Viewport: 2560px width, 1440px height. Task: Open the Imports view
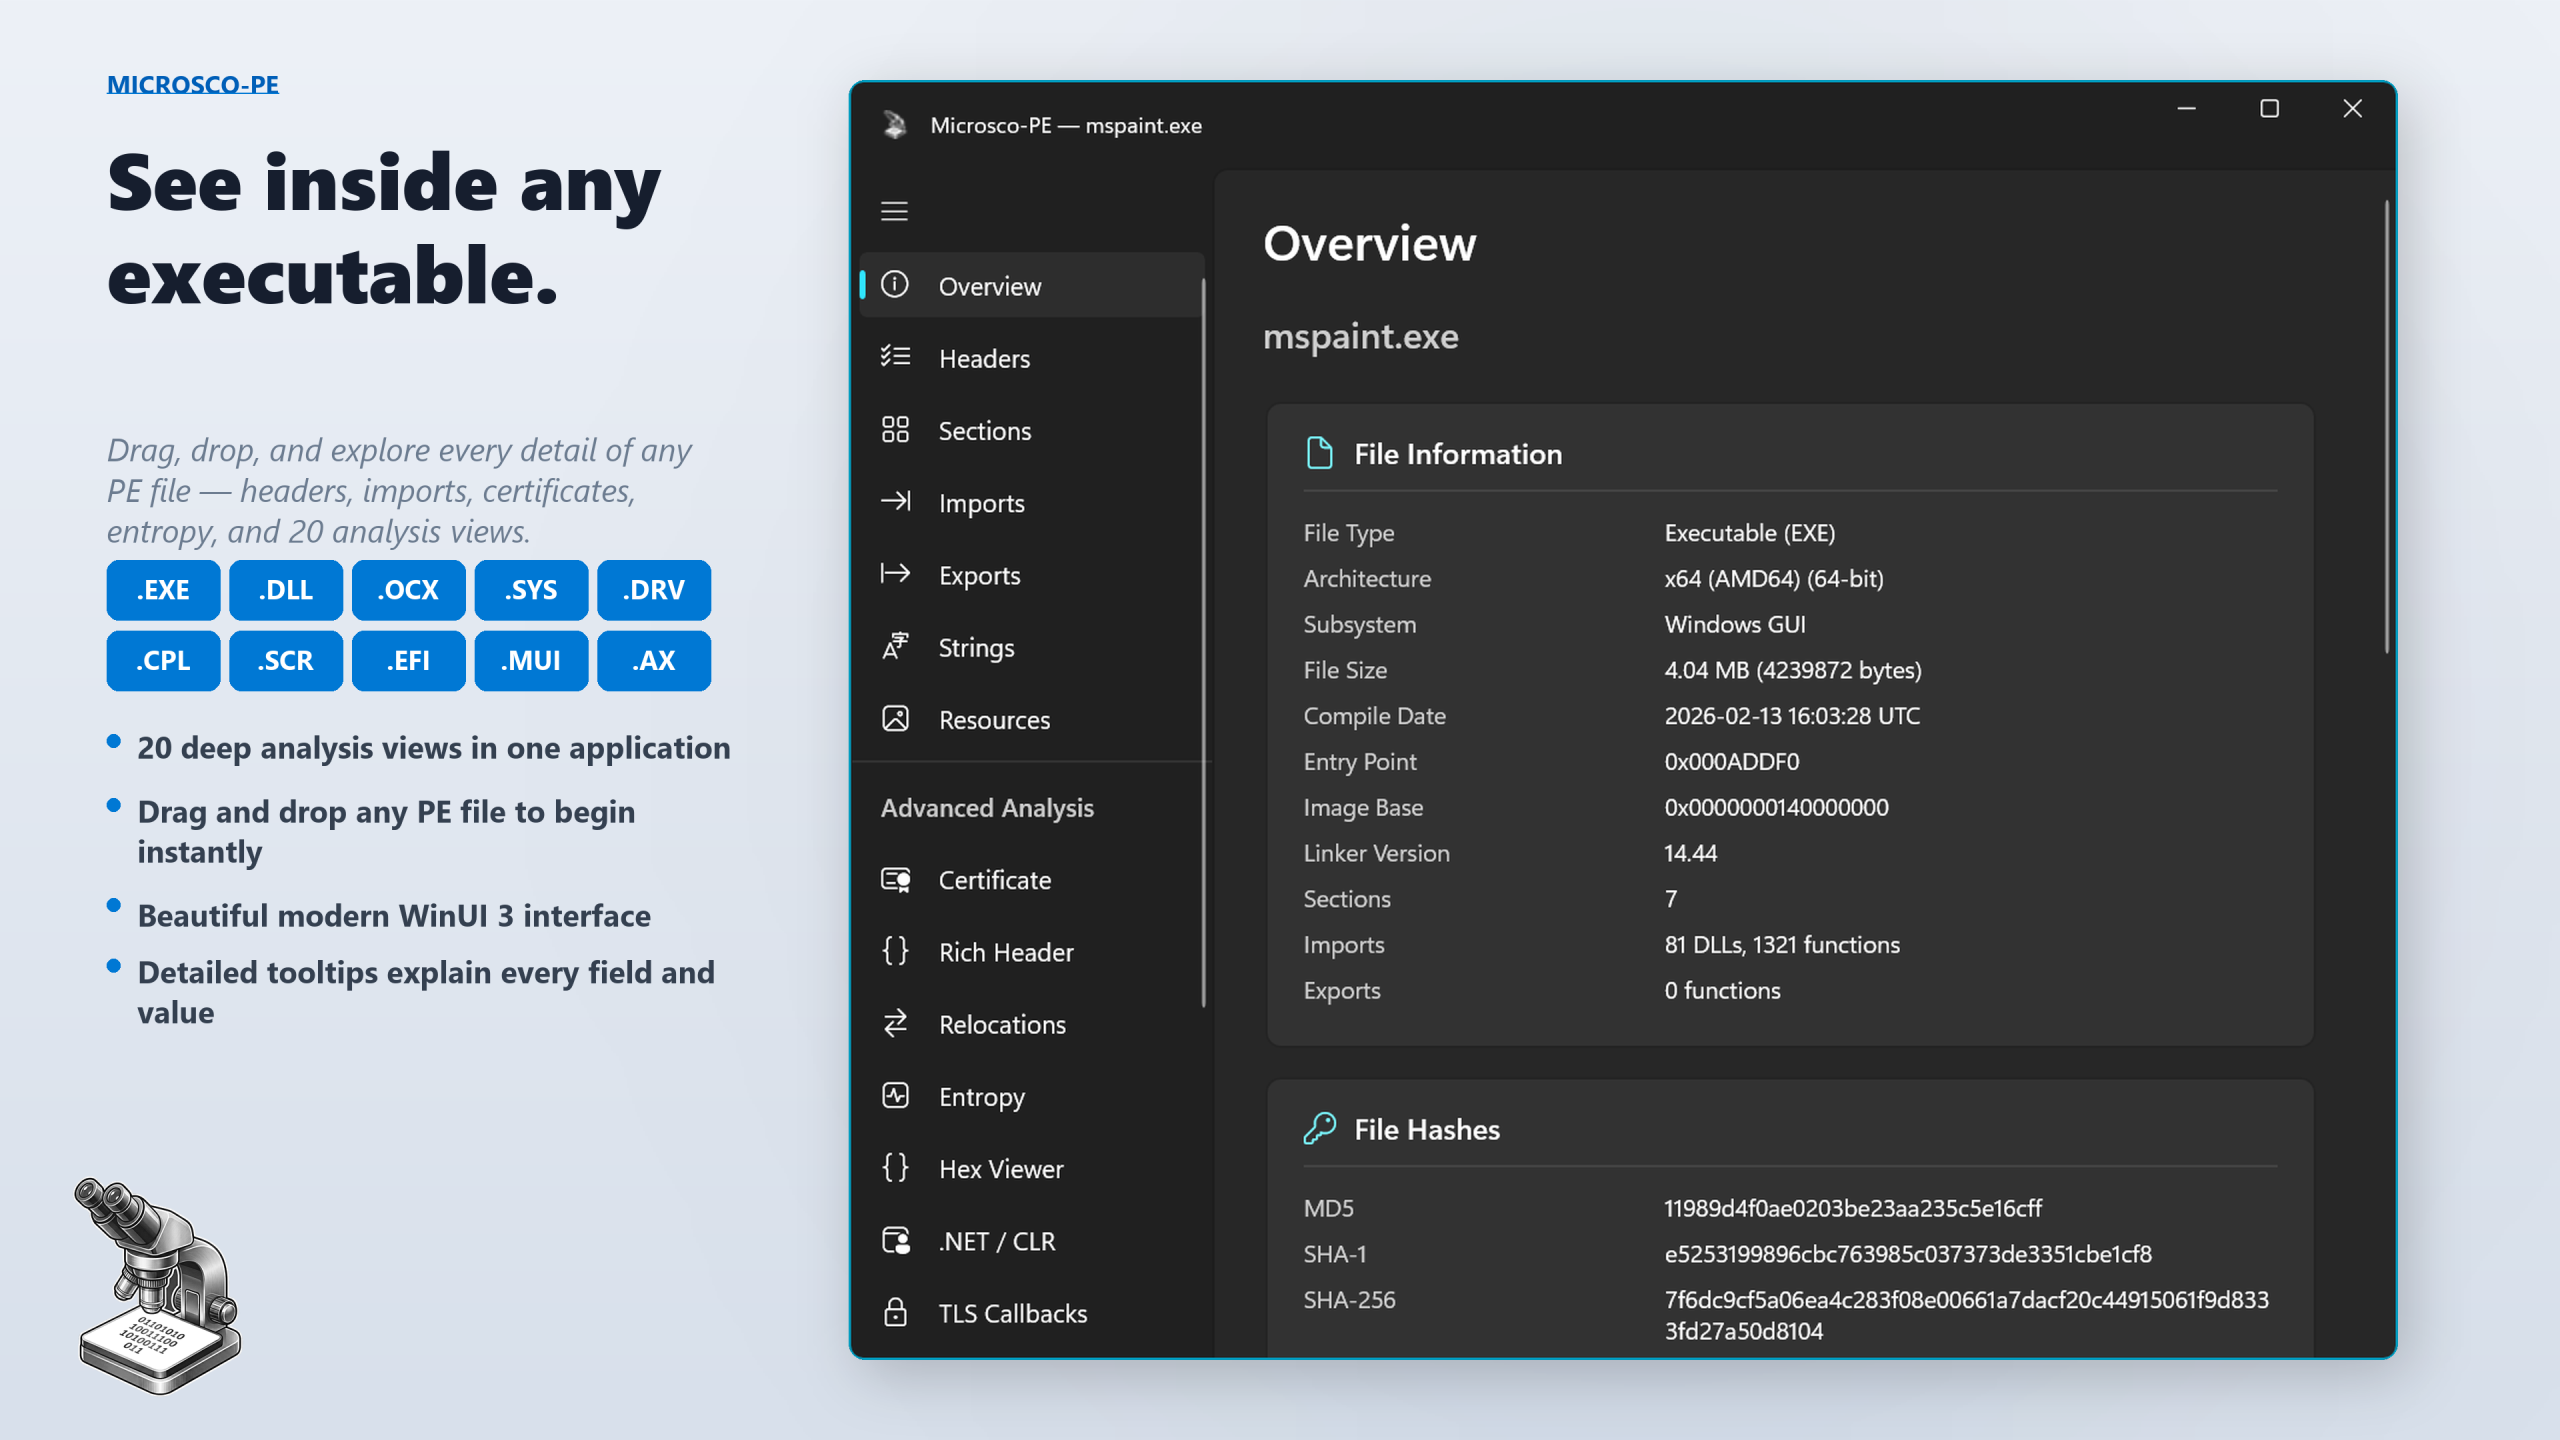pyautogui.click(x=980, y=503)
